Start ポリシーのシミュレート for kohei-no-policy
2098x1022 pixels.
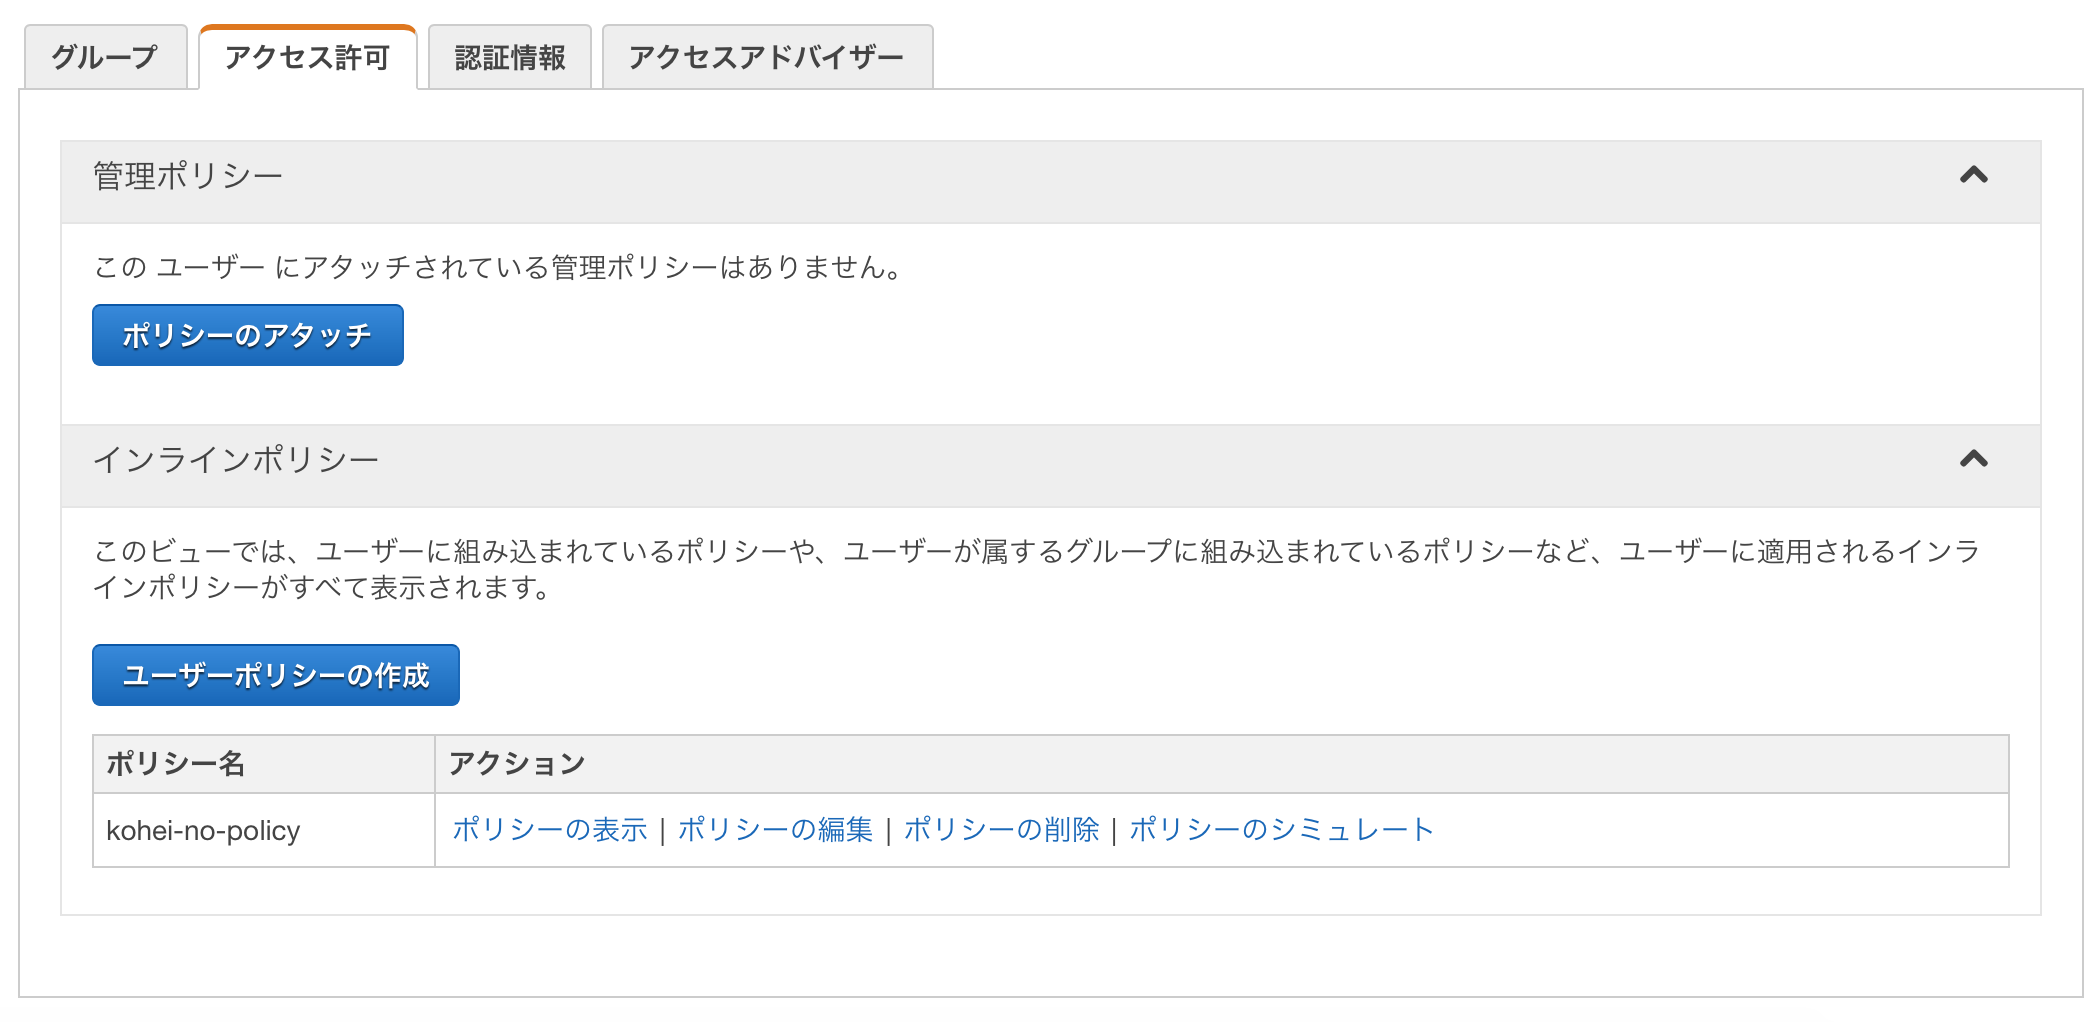point(1280,828)
